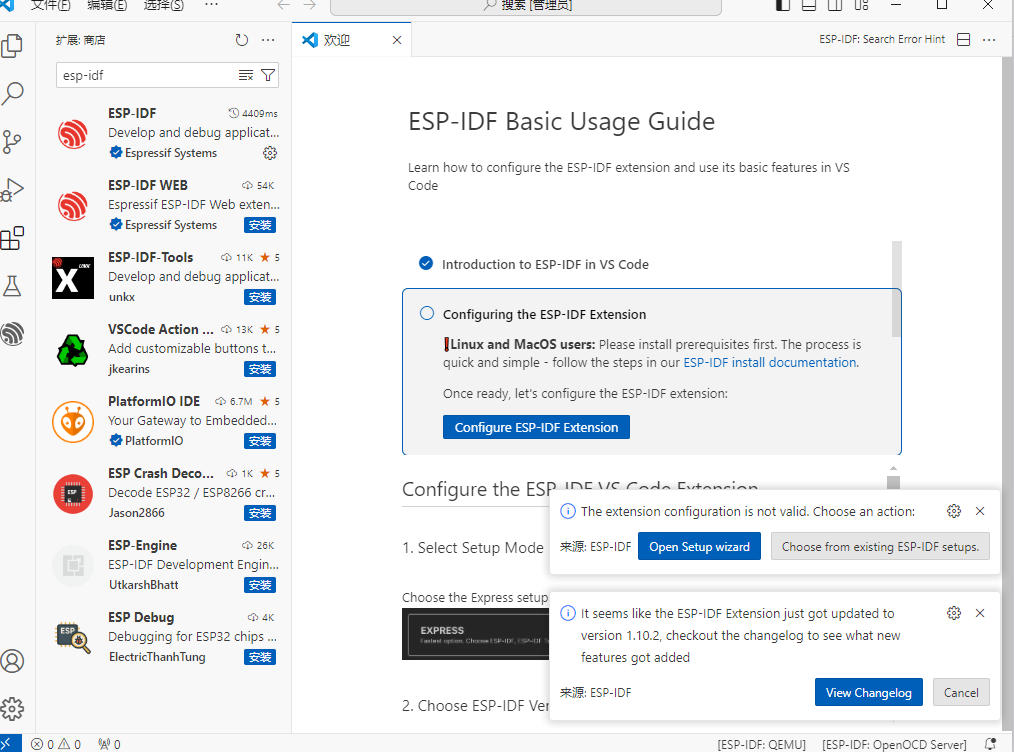Install the ESP-Engine extension

pyautogui.click(x=260, y=585)
